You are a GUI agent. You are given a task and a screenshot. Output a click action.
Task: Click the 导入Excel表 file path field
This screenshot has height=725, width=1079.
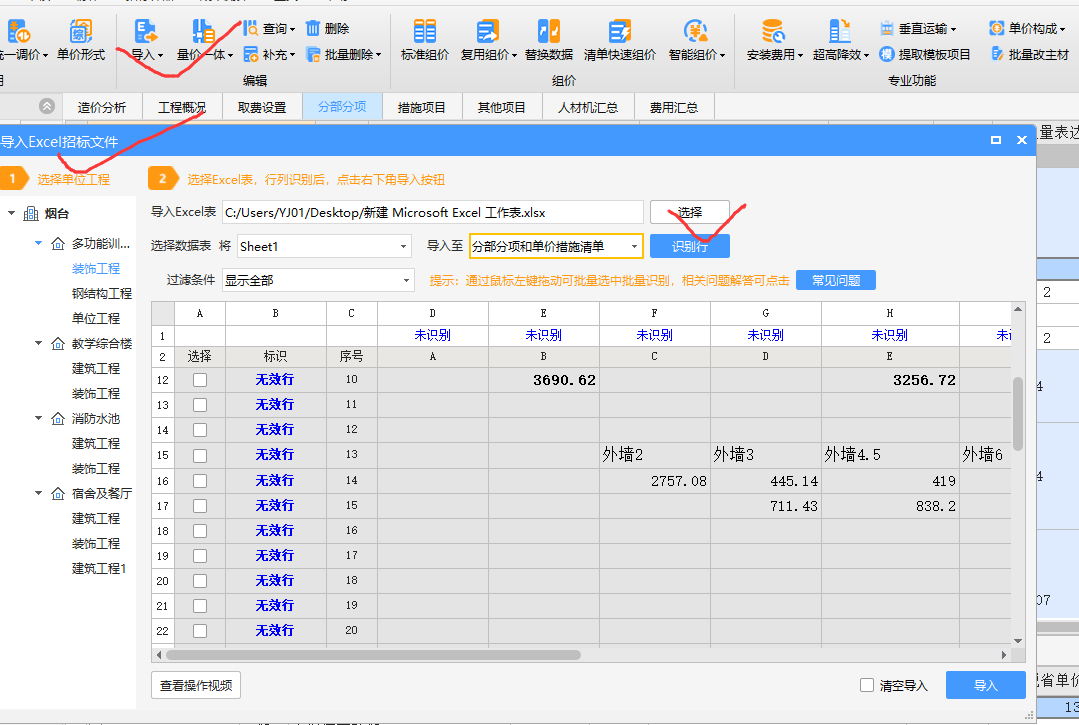433,213
